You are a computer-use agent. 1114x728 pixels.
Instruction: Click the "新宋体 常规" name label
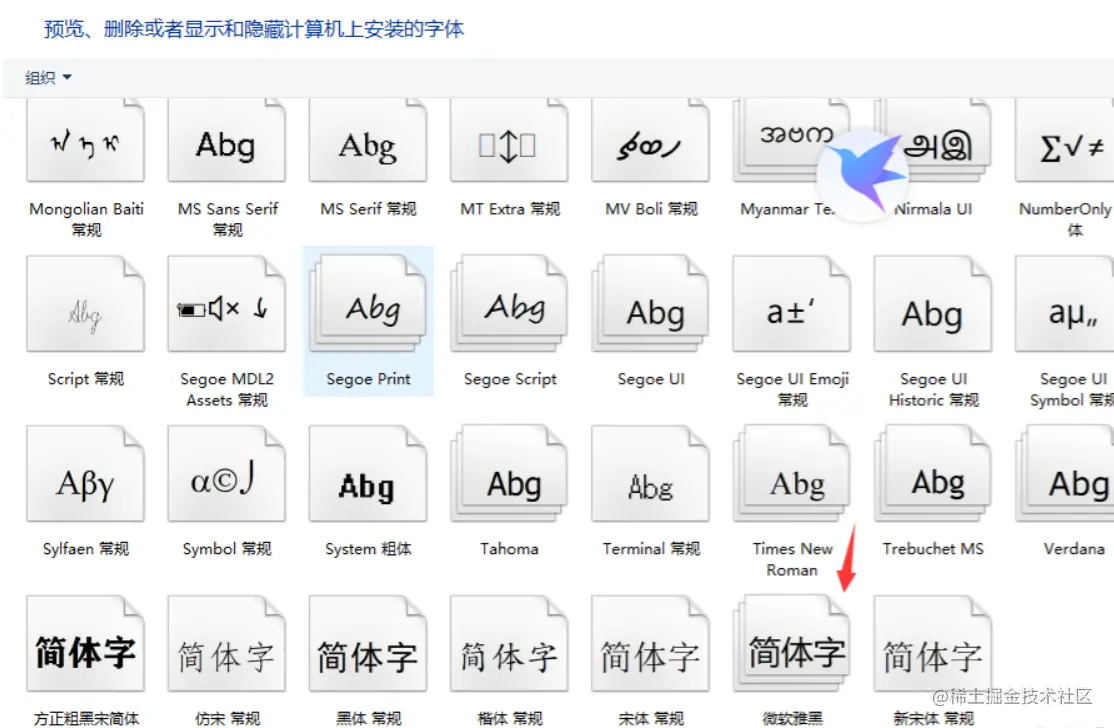(933, 719)
